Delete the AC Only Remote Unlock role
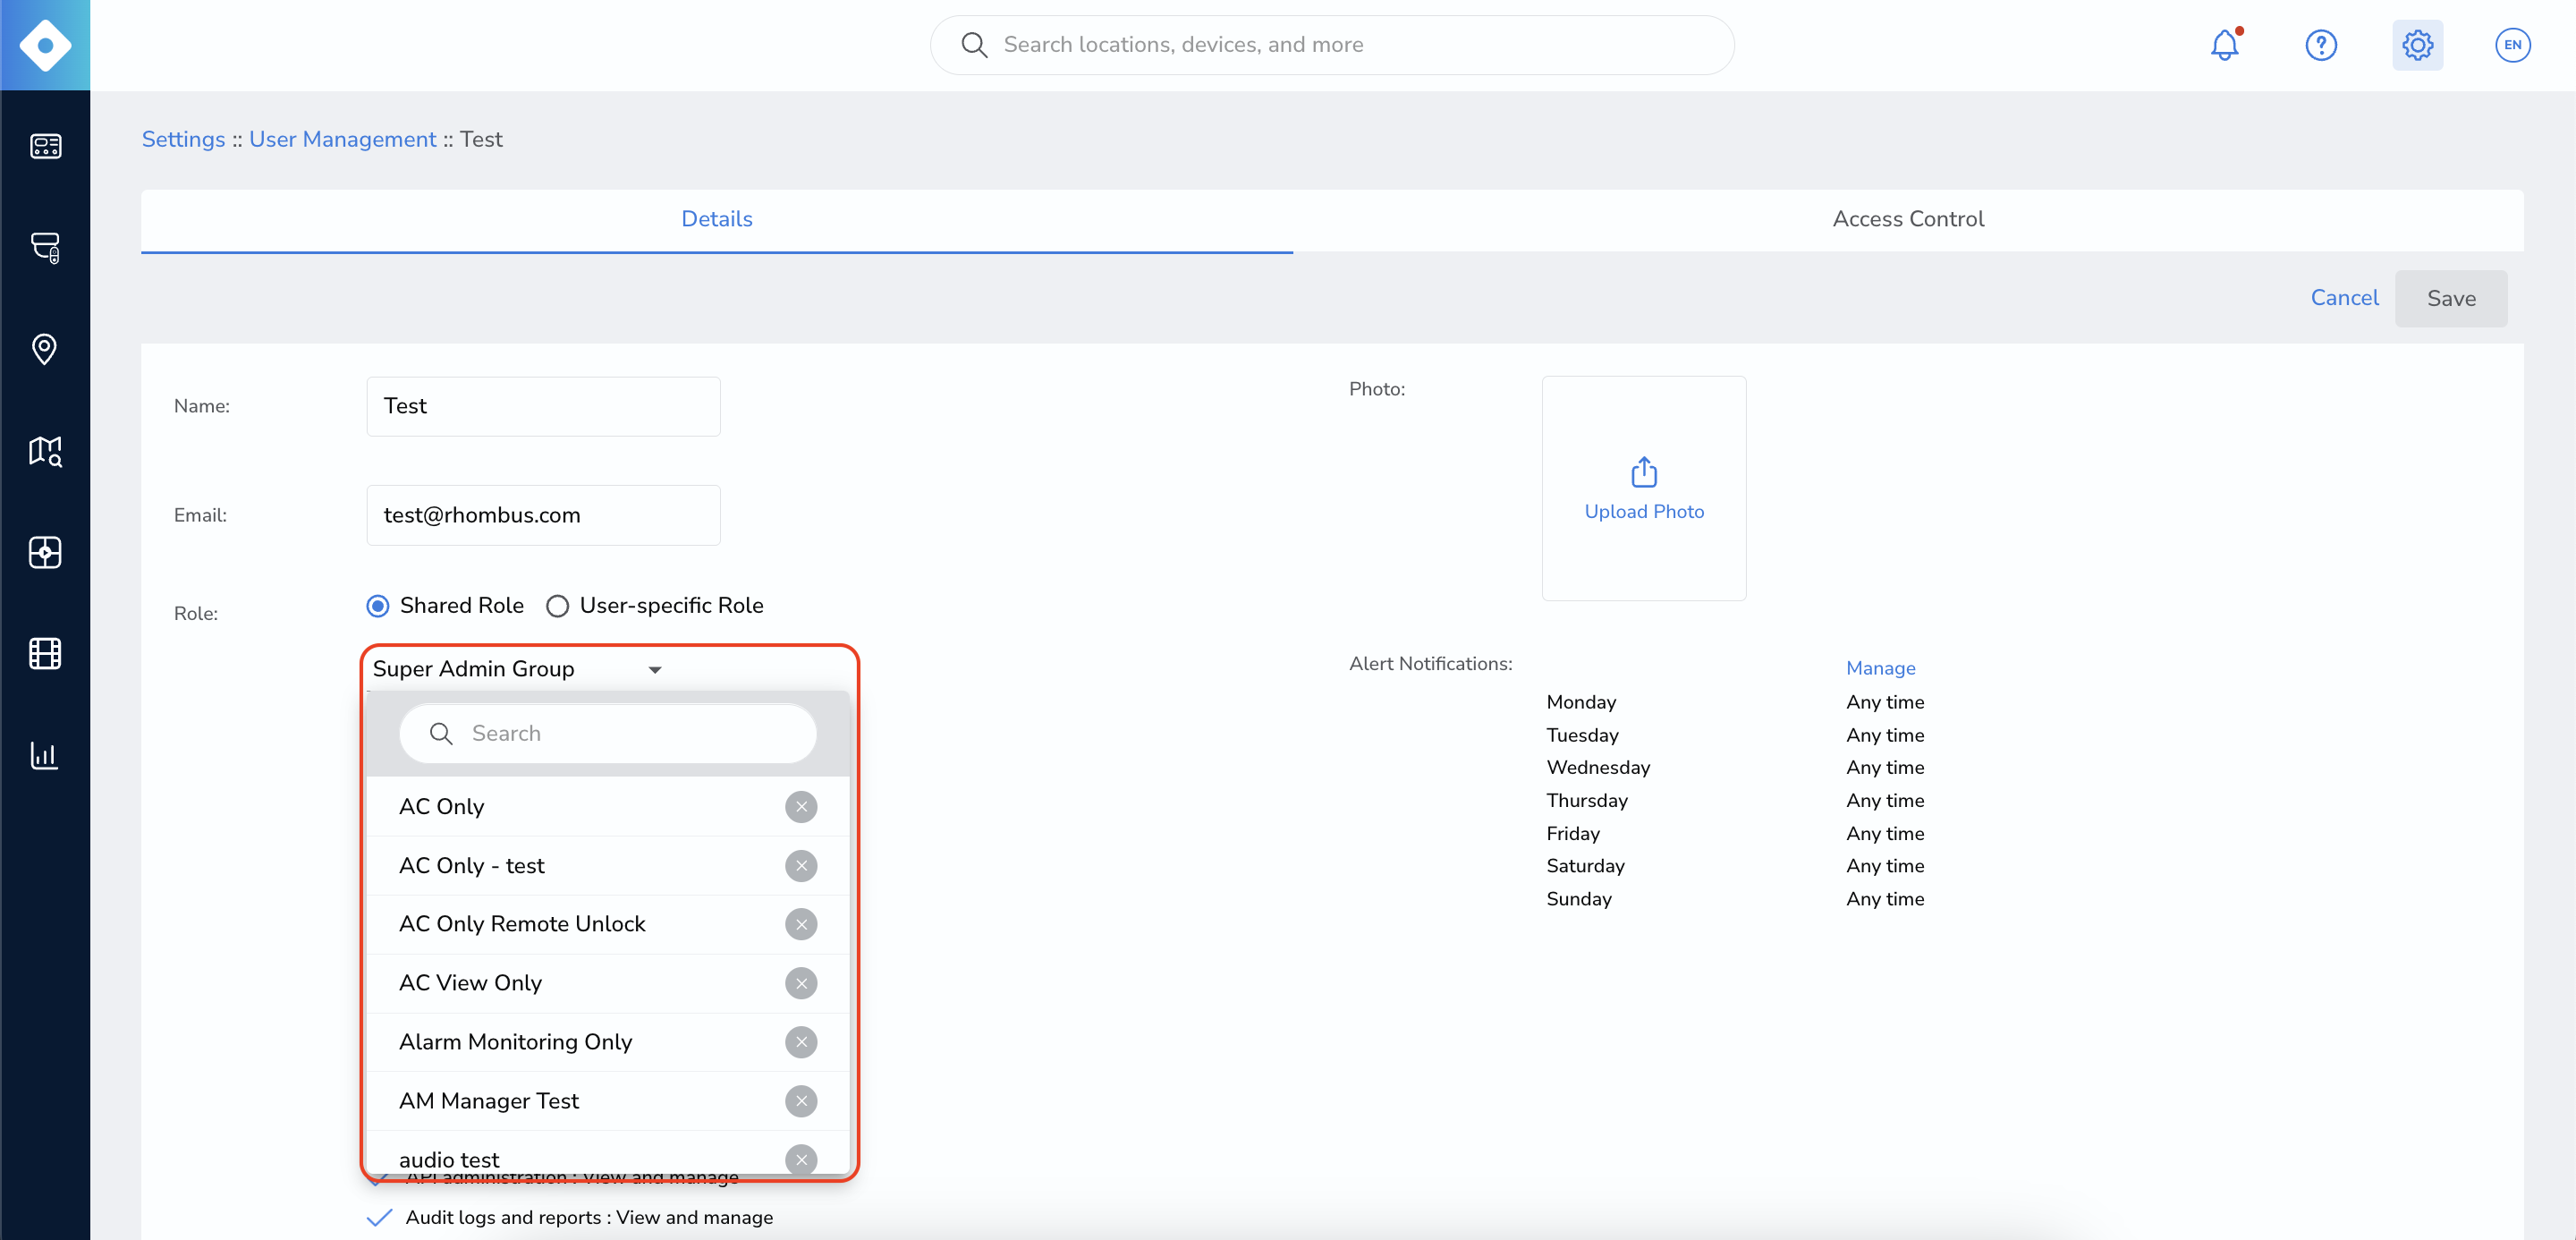 pos(801,924)
